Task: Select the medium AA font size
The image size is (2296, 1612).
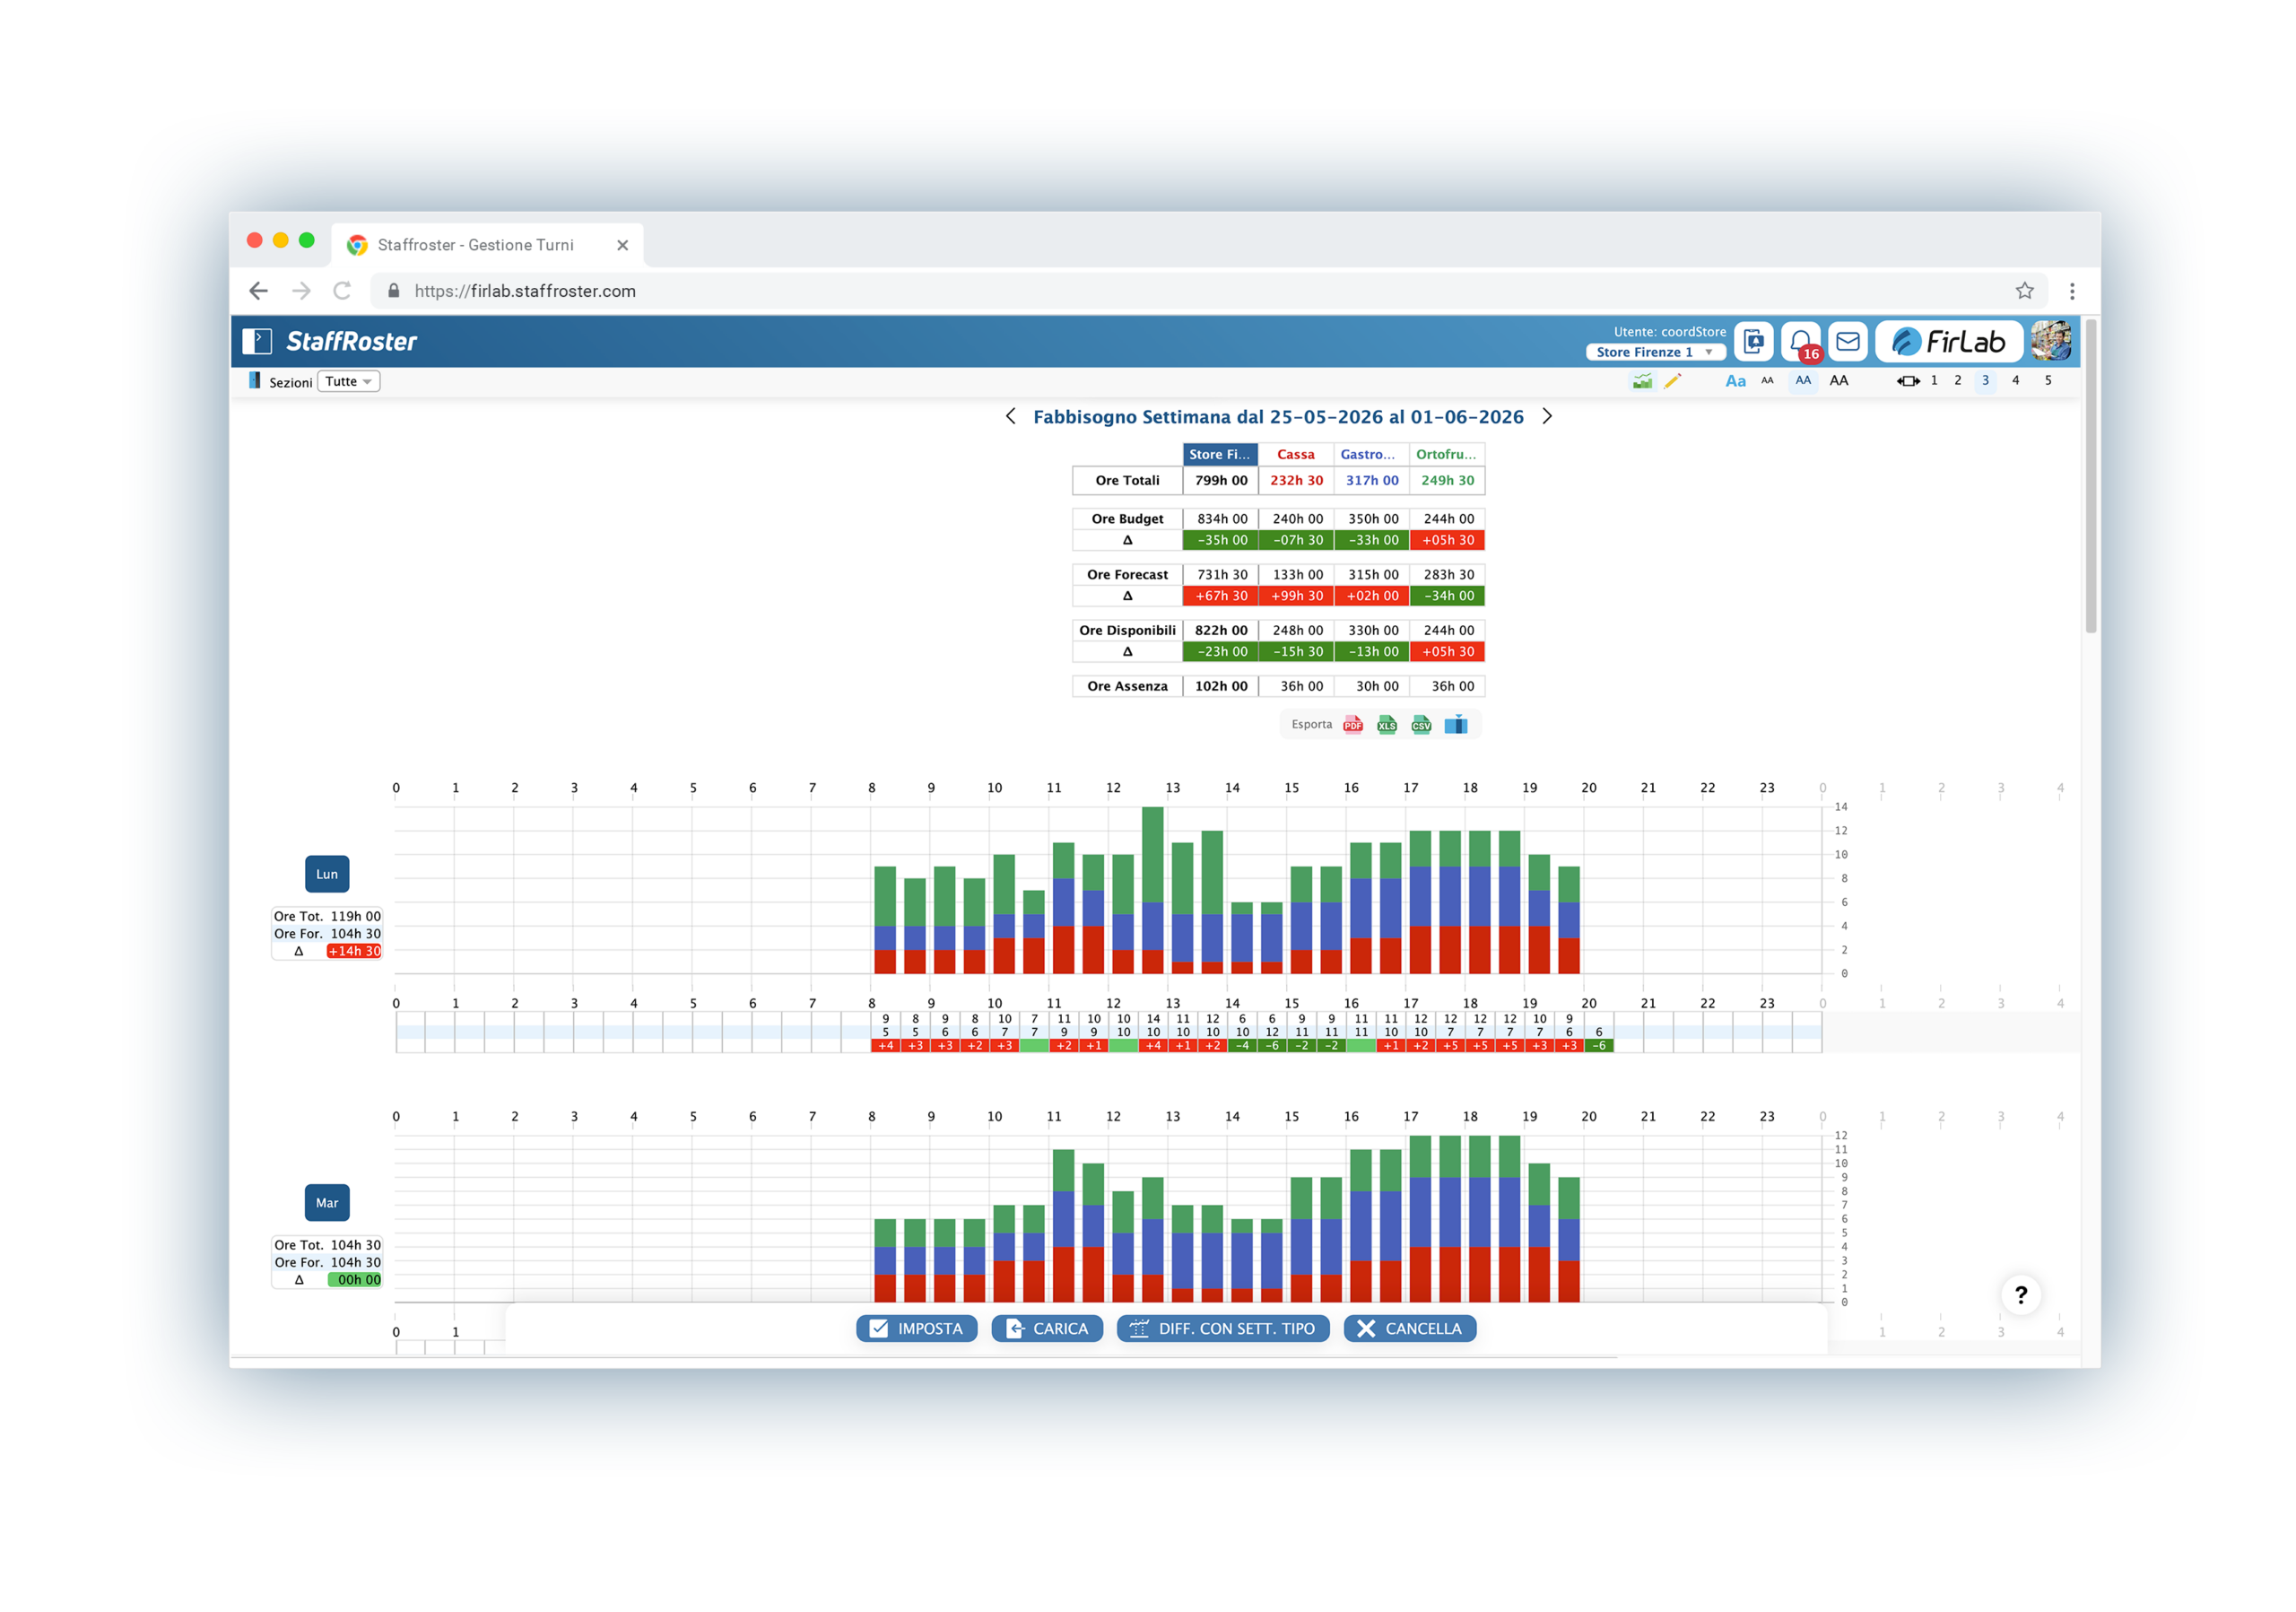Action: (1803, 380)
